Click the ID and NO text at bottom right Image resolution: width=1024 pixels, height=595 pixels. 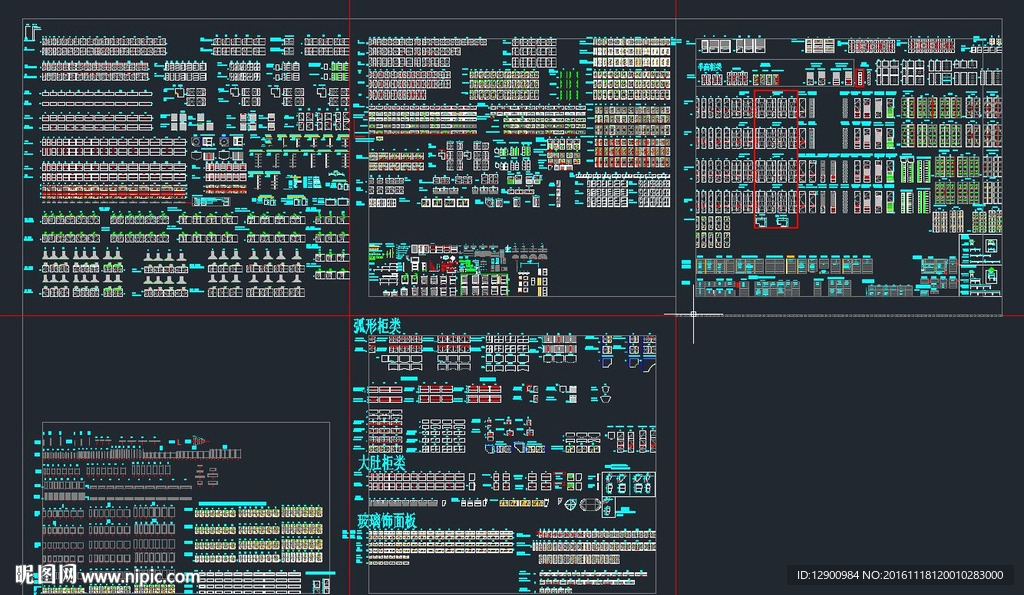tap(899, 575)
